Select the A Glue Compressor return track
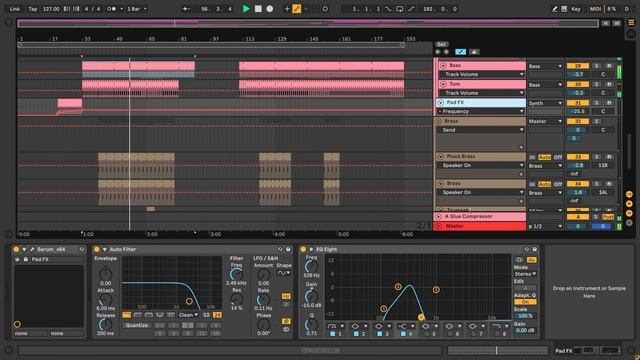 tap(480, 217)
